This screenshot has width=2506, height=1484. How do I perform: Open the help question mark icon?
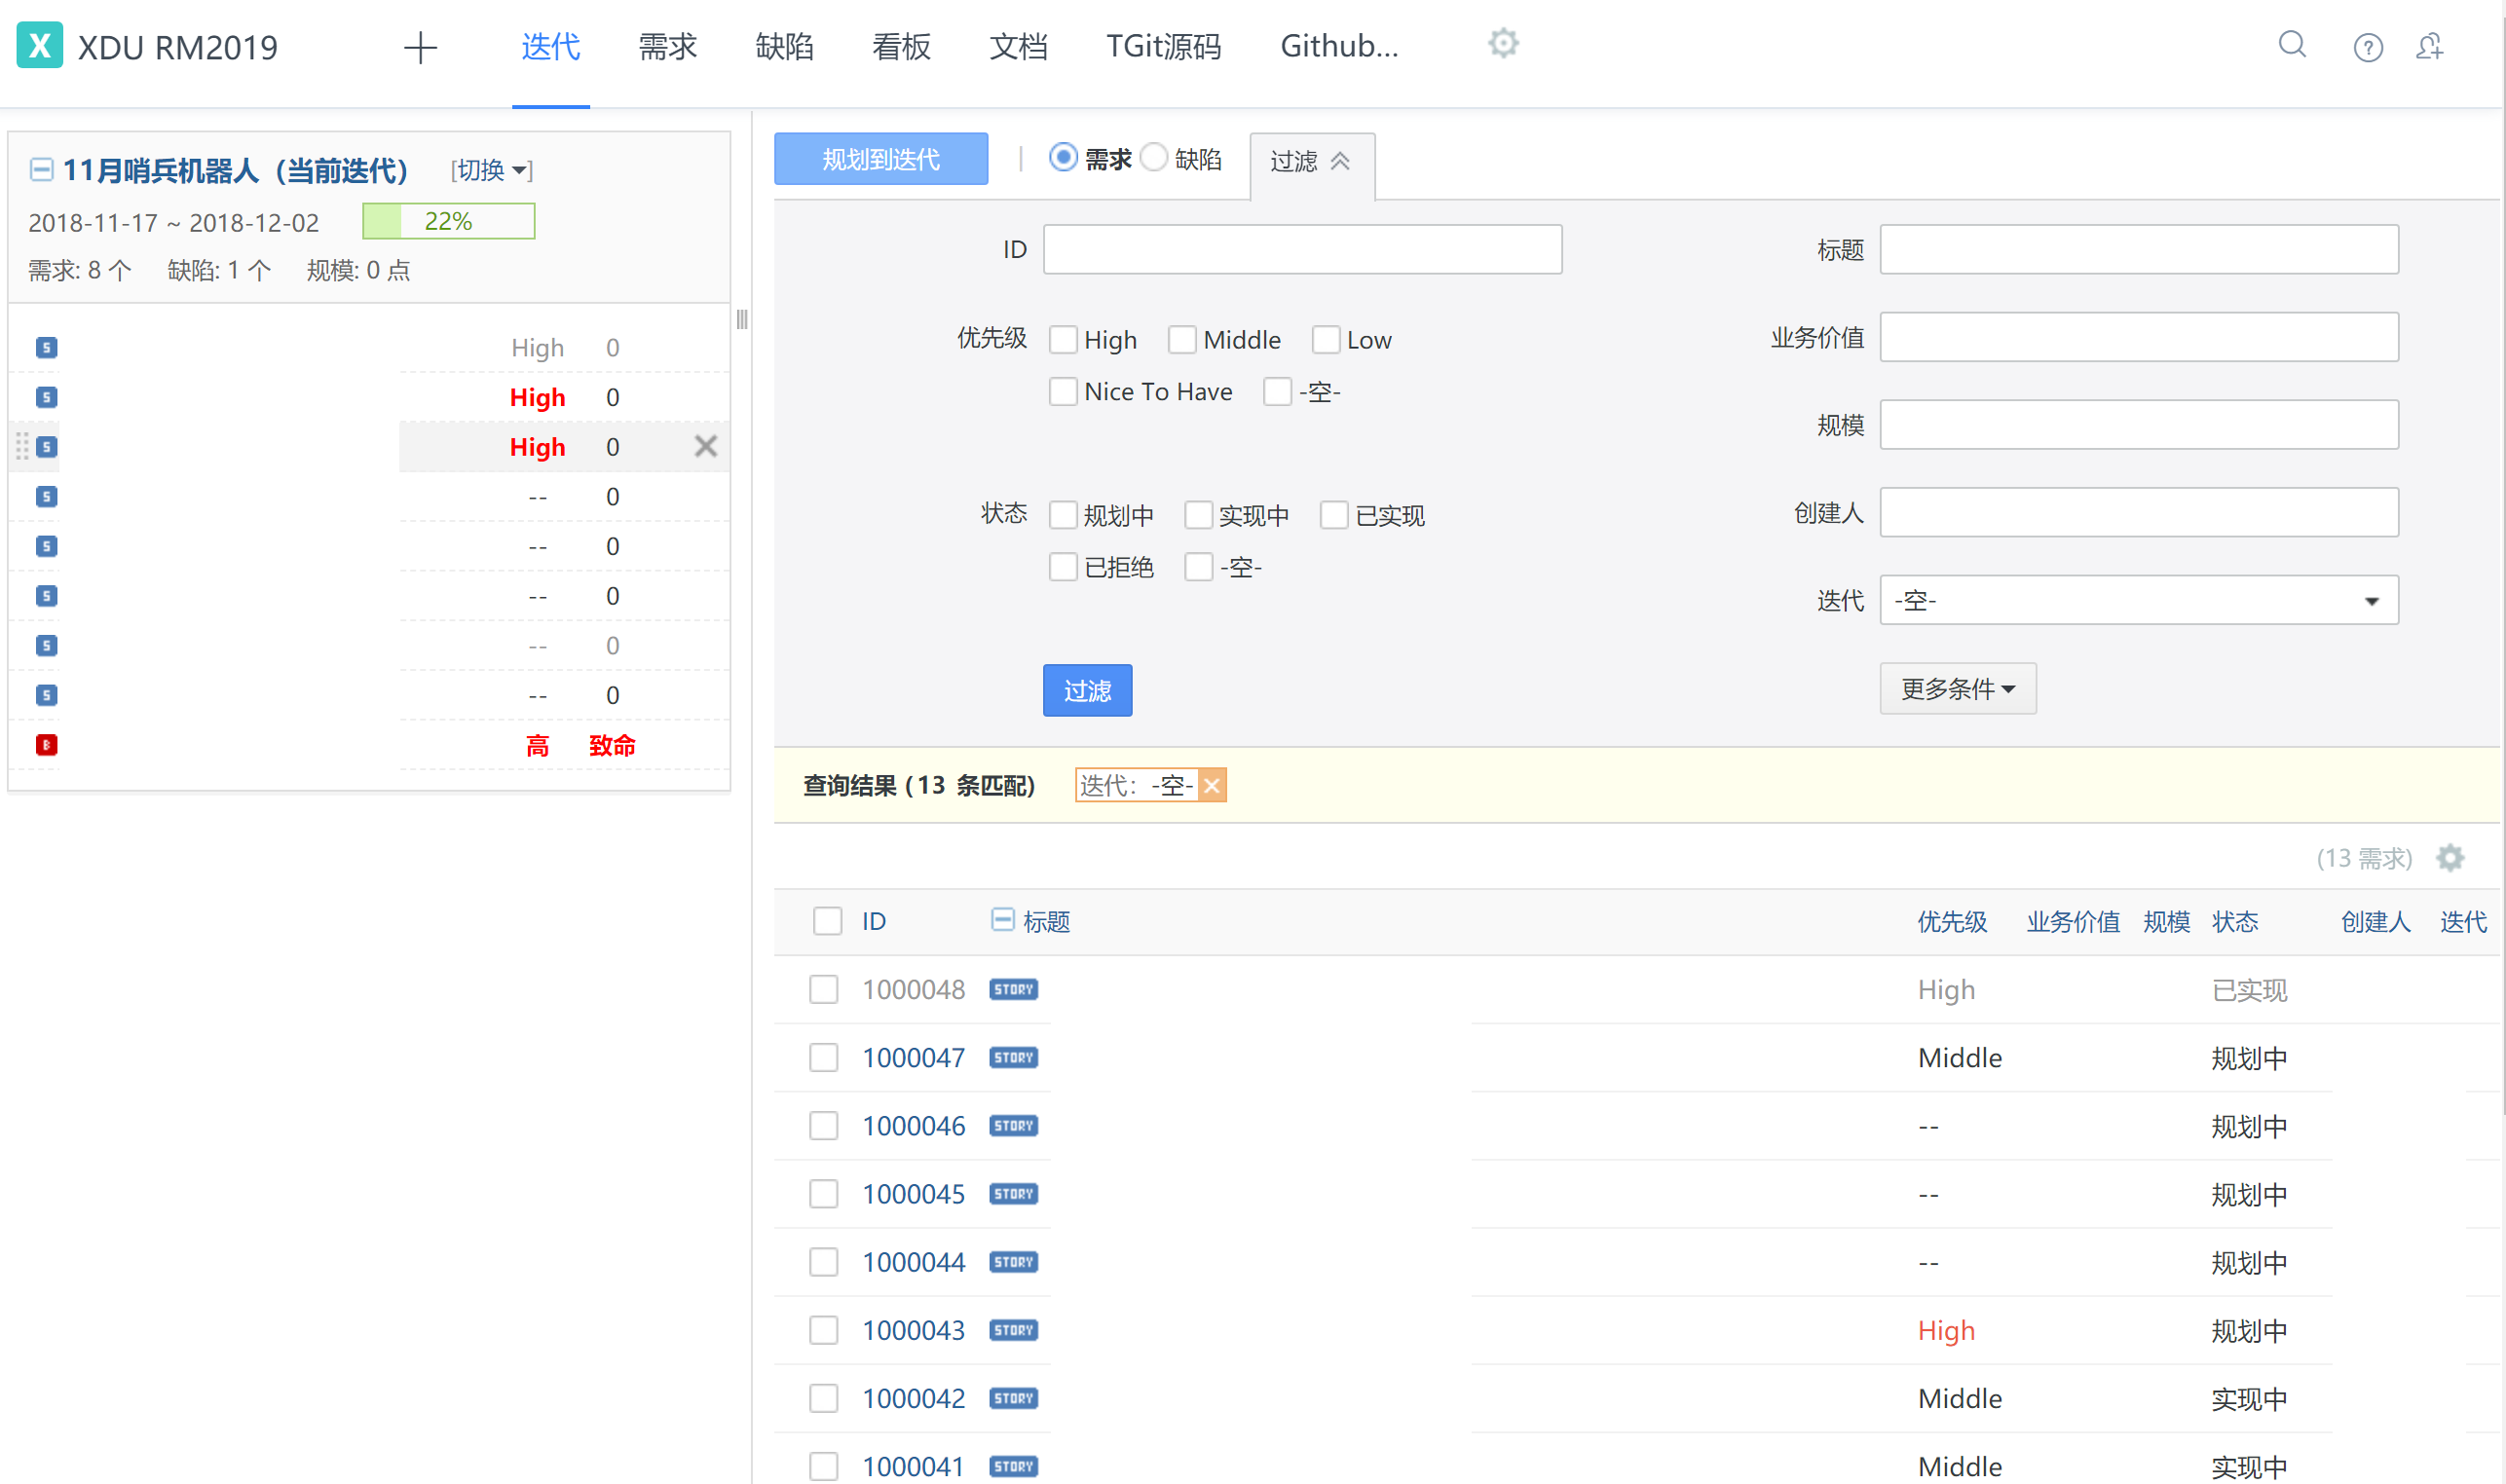pos(2367,47)
